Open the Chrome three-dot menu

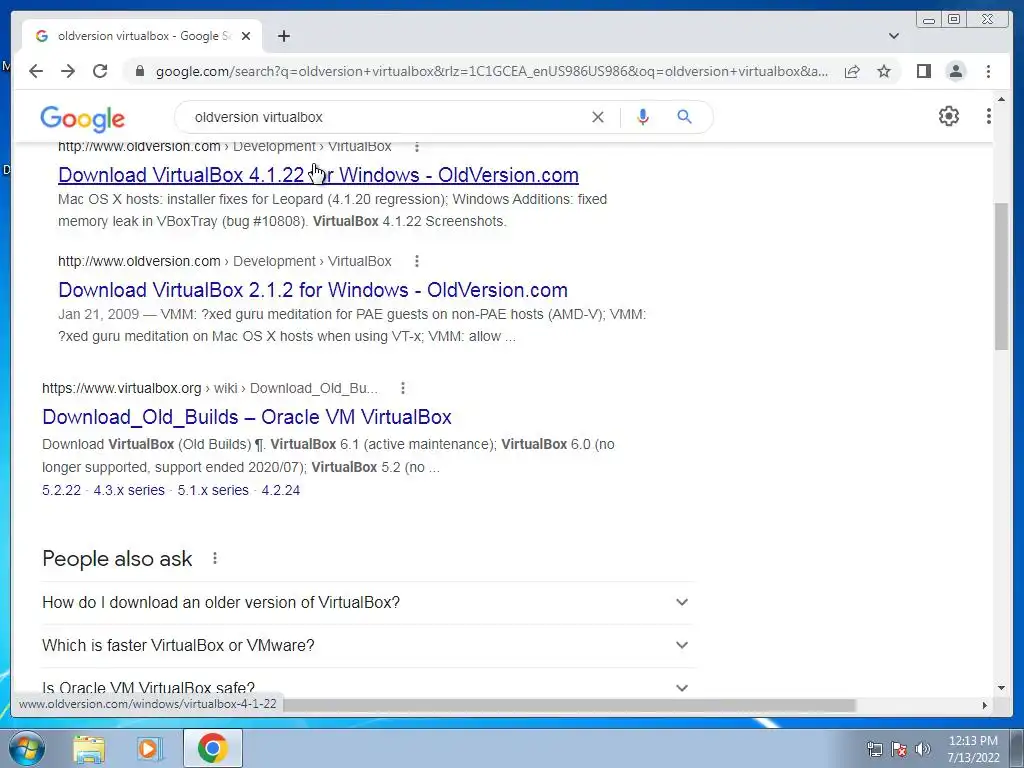(x=988, y=71)
